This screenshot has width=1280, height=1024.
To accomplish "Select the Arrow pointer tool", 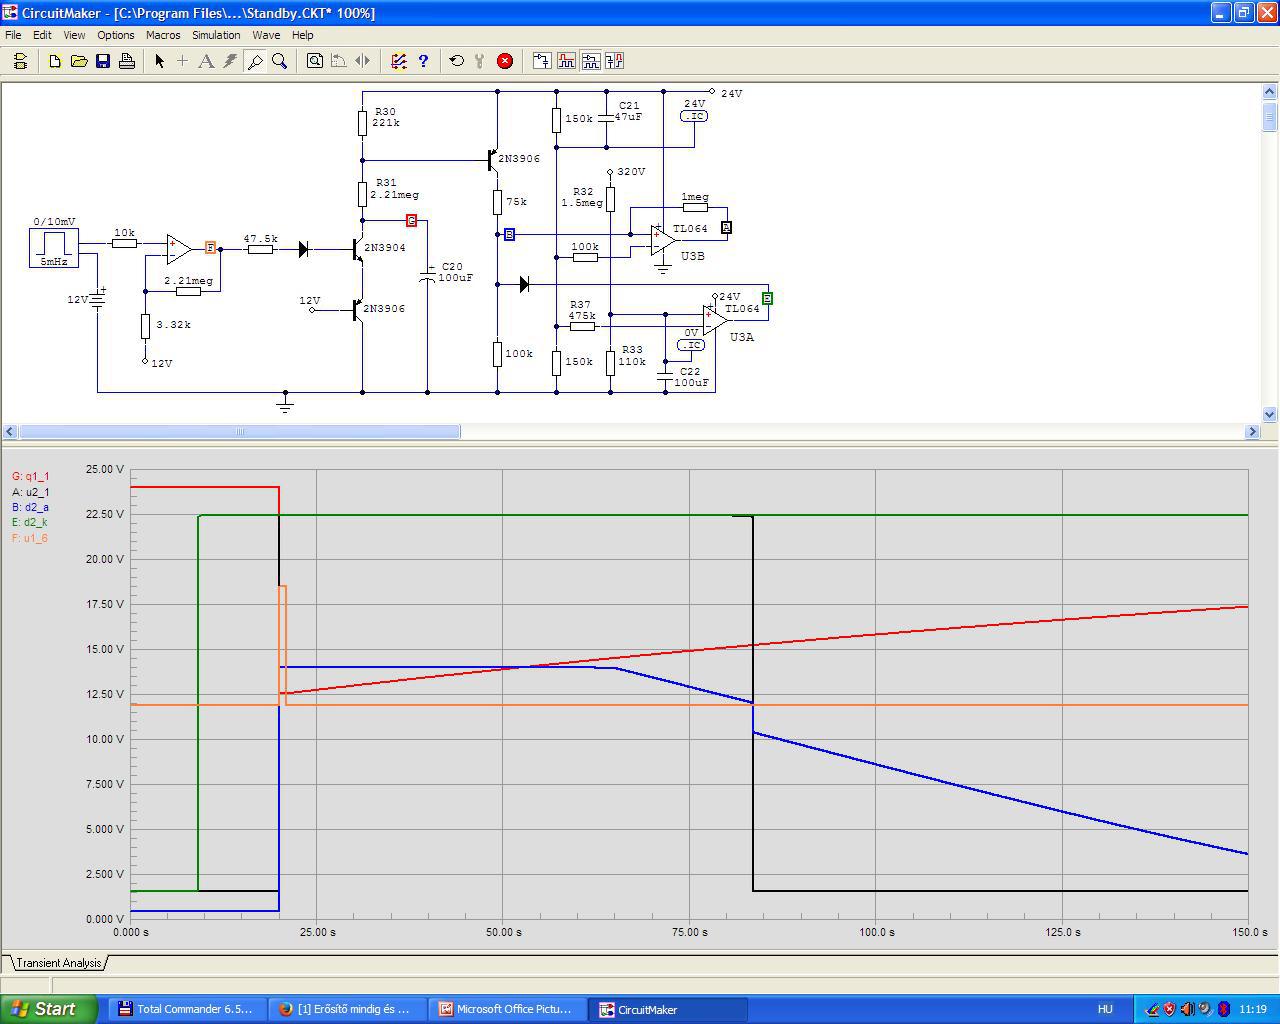I will point(159,61).
